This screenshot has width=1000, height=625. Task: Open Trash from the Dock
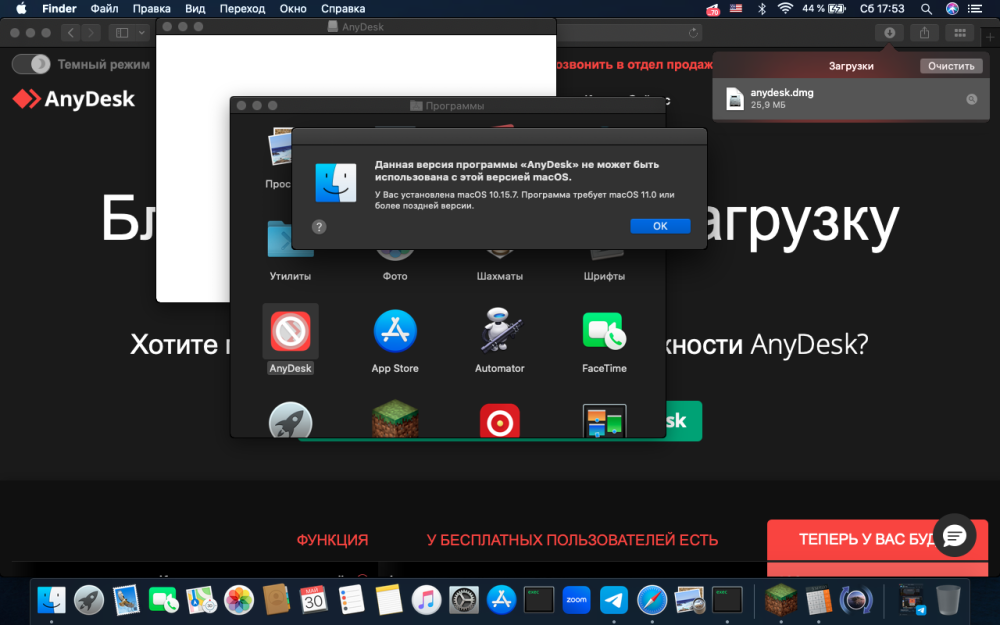pyautogui.click(x=948, y=600)
